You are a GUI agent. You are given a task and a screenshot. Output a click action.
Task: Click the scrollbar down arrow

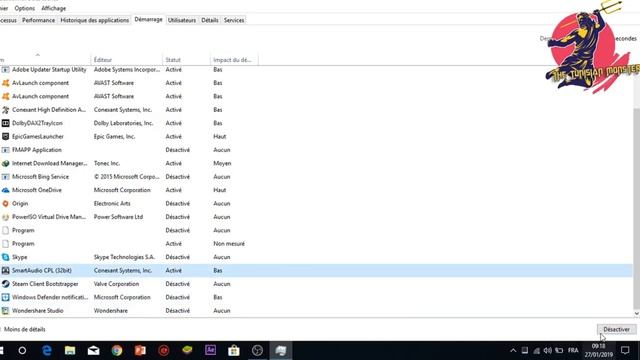pos(636,313)
